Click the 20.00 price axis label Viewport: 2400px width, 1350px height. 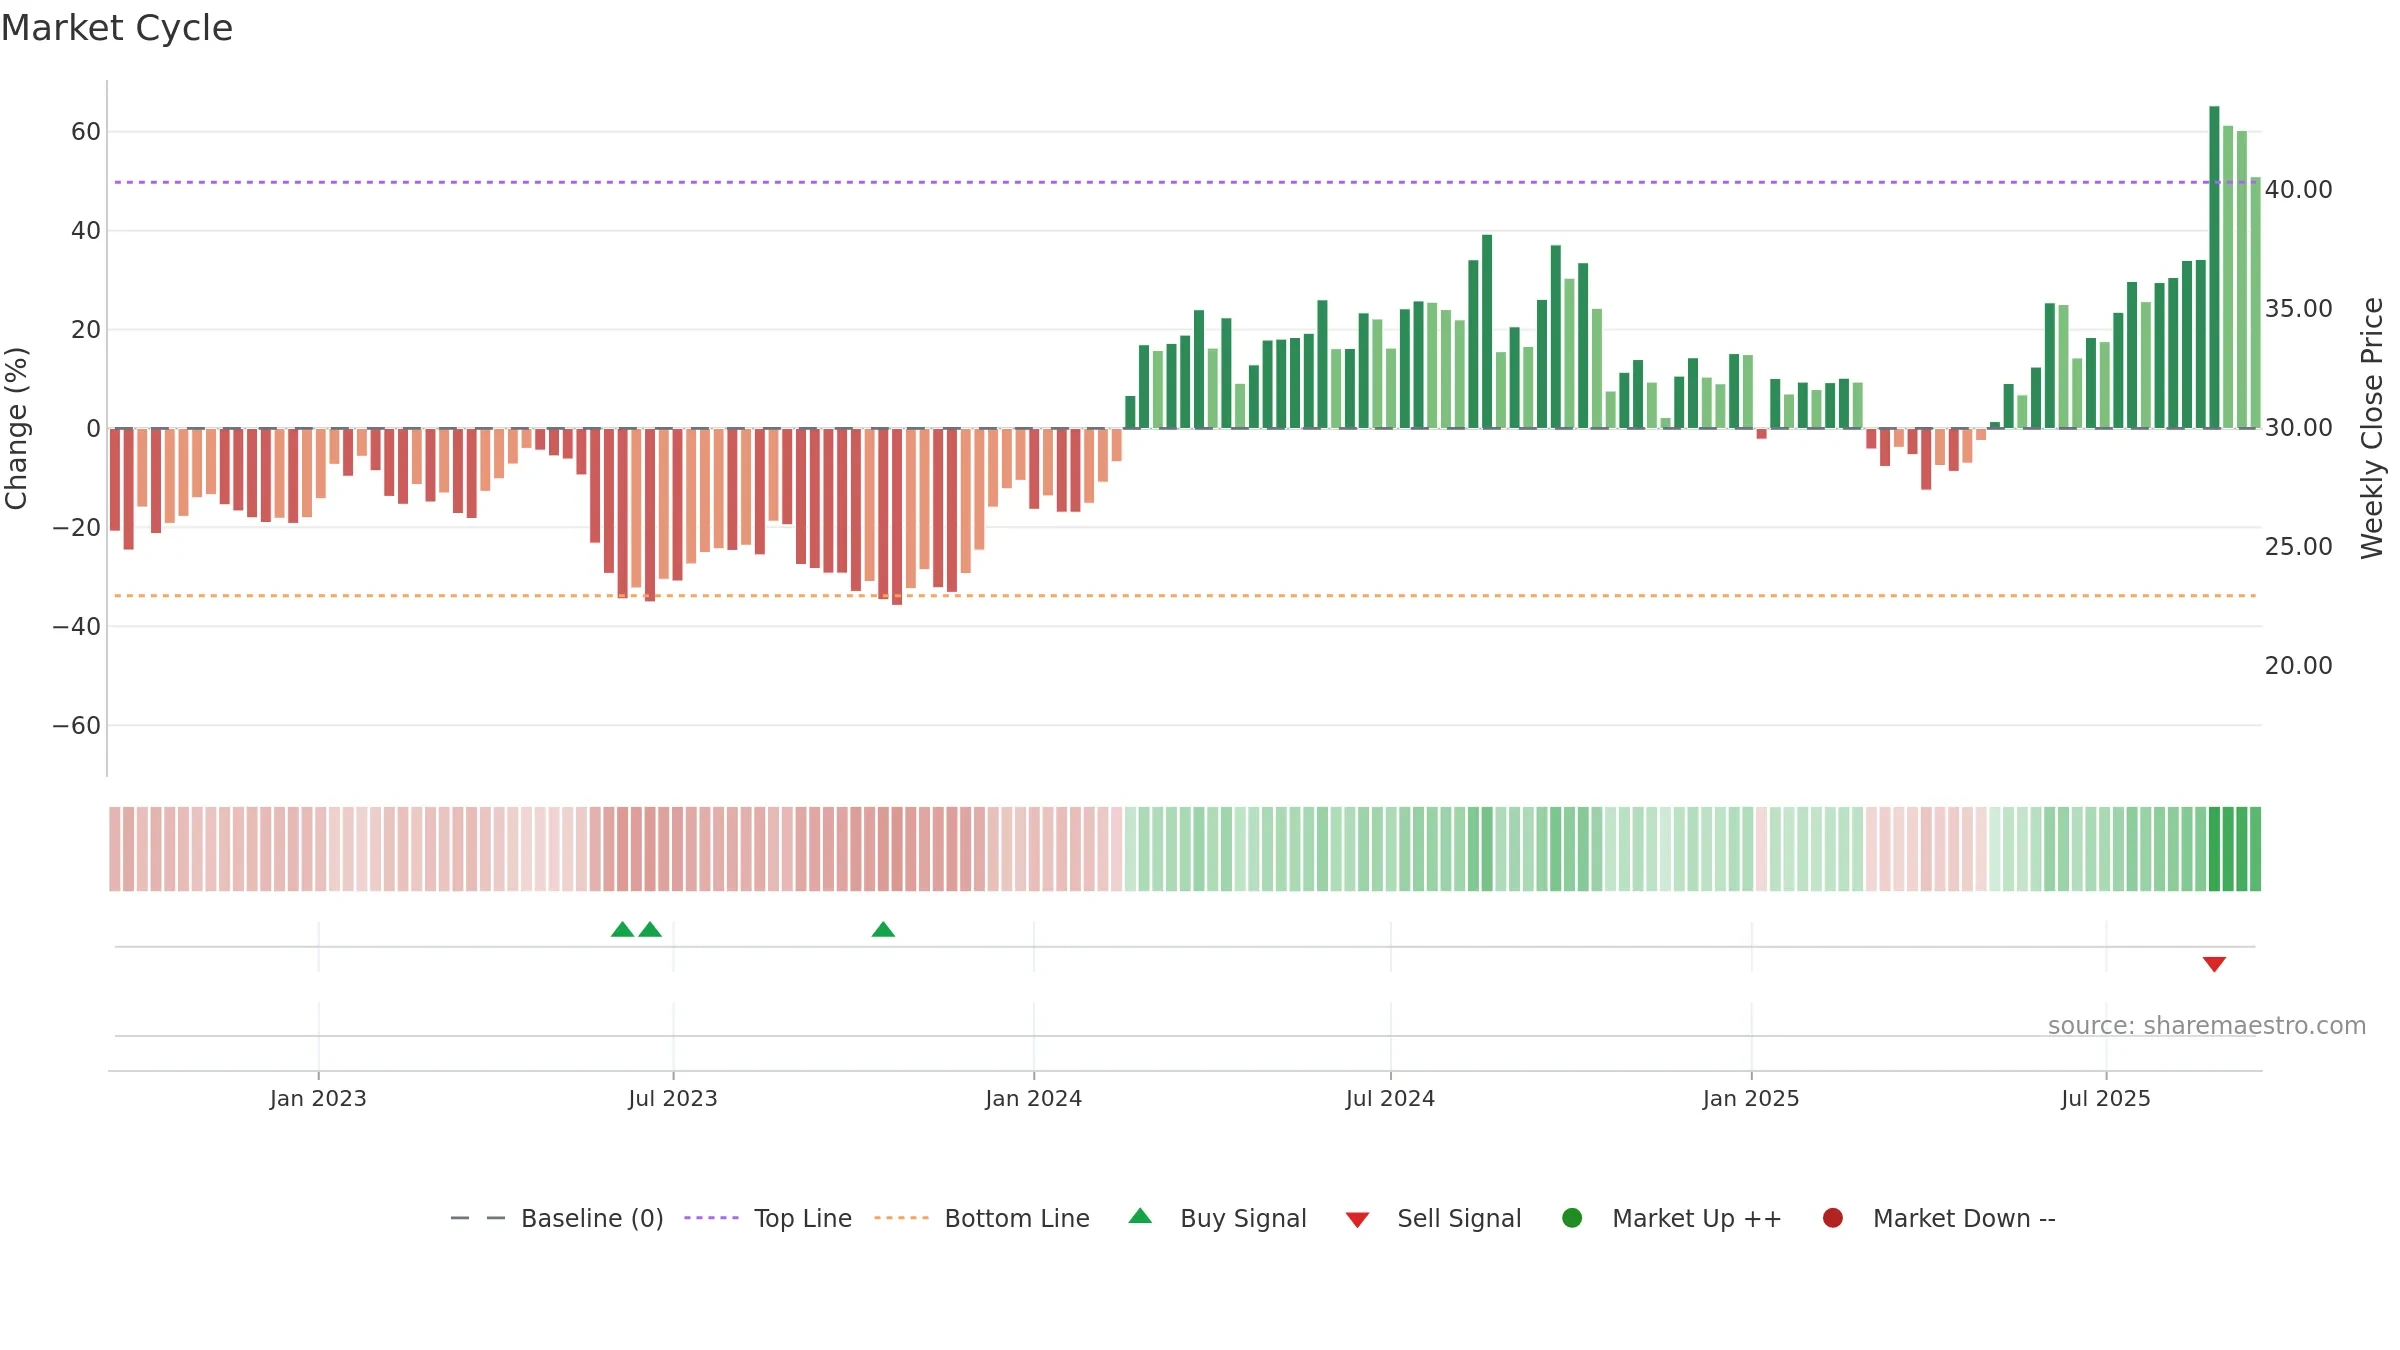tap(2298, 665)
